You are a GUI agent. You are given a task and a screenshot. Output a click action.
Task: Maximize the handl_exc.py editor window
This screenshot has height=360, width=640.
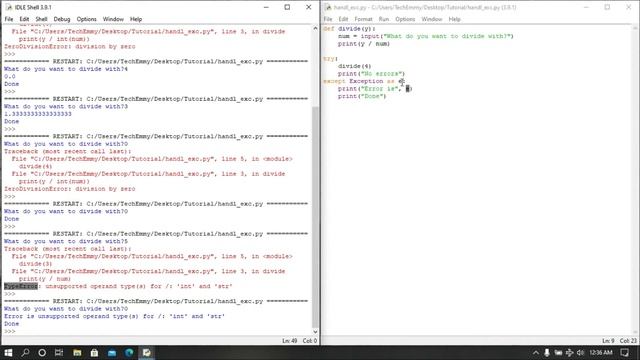607,7
